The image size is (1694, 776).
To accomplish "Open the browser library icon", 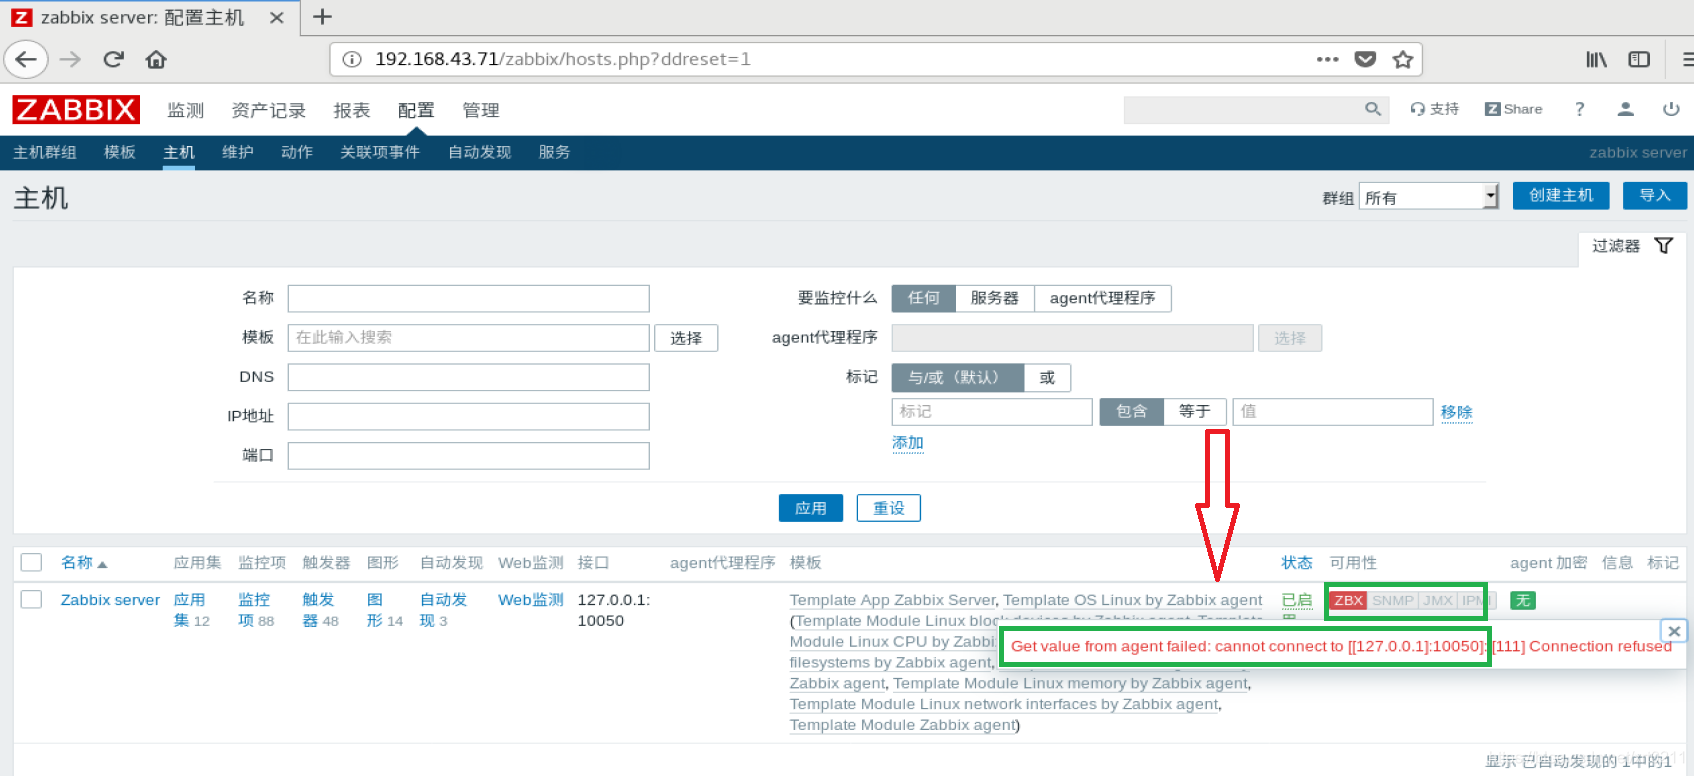I will click(x=1596, y=59).
